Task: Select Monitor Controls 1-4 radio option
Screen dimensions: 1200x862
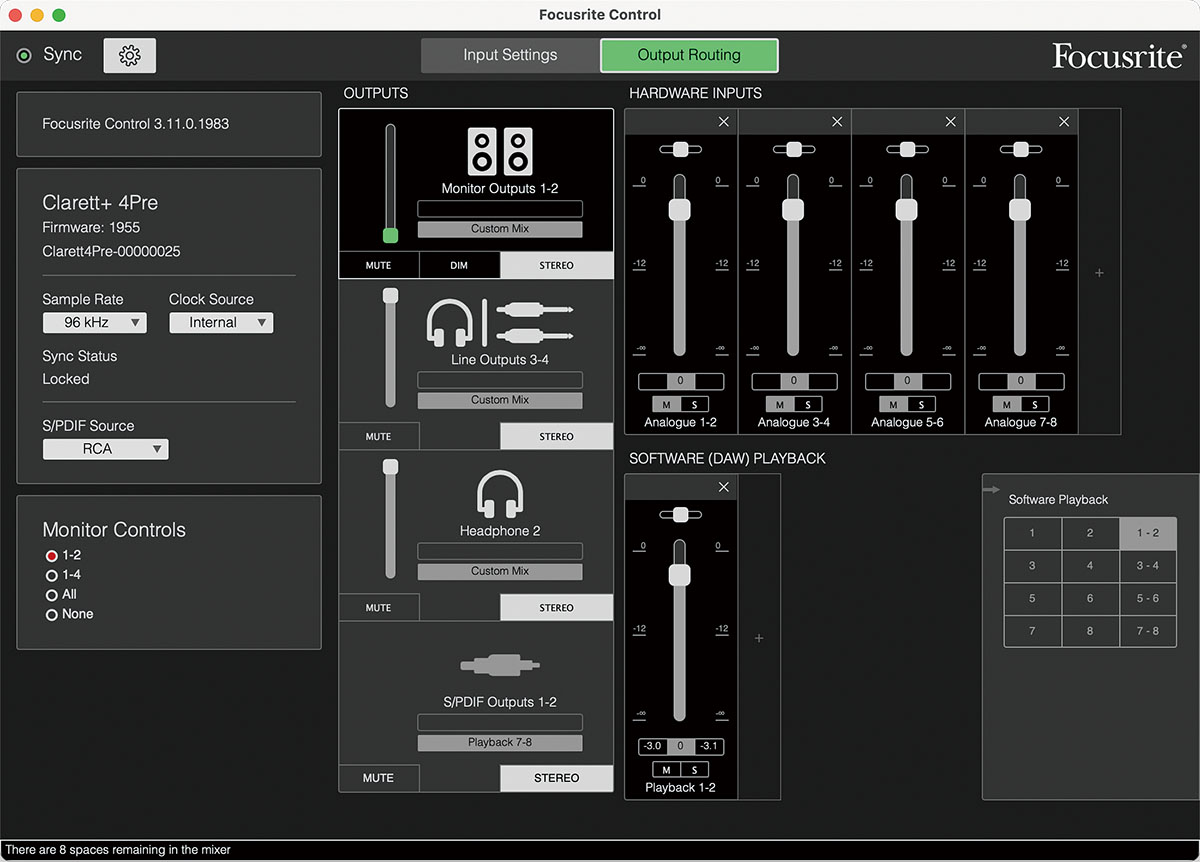Action: [52, 576]
